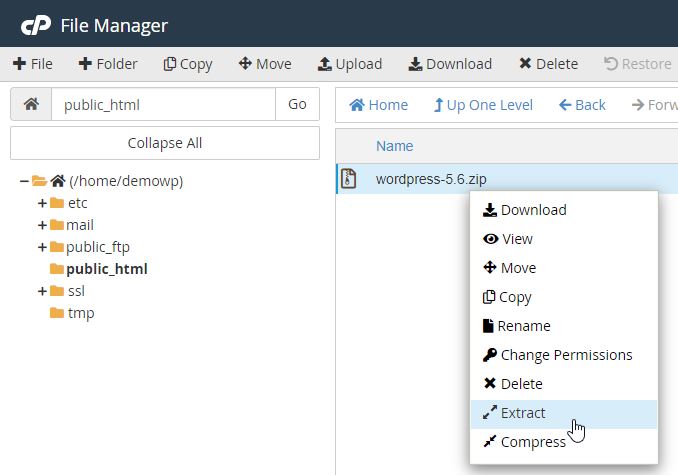Select the (/home/demowp) root tree item
Viewport: 678px width, 475px height.
[126, 181]
